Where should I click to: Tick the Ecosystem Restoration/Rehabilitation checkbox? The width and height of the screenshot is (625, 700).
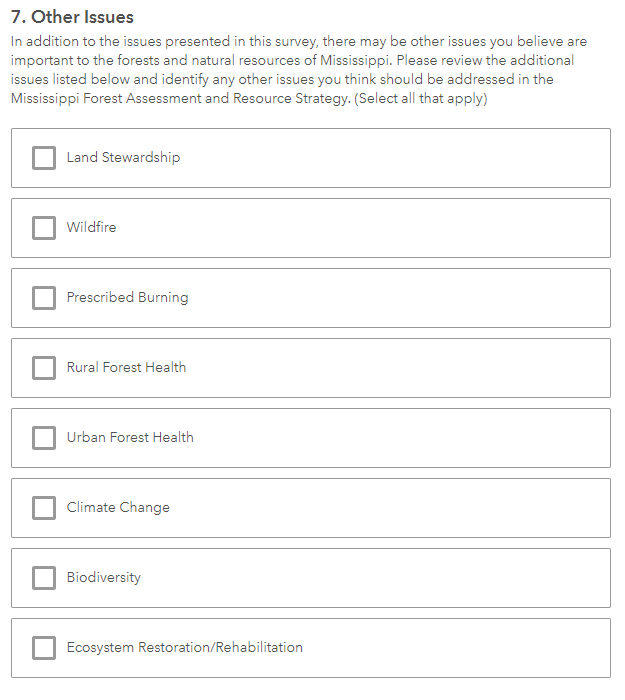coord(44,648)
